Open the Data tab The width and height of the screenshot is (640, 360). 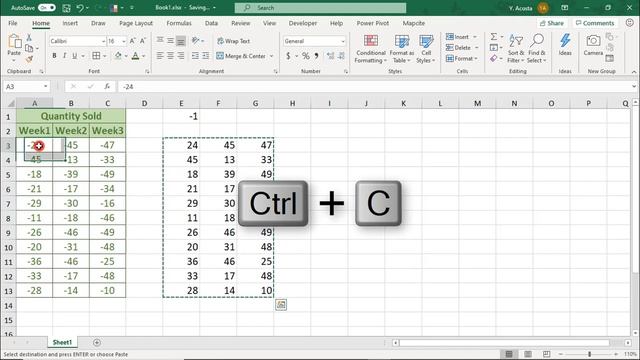pos(211,23)
